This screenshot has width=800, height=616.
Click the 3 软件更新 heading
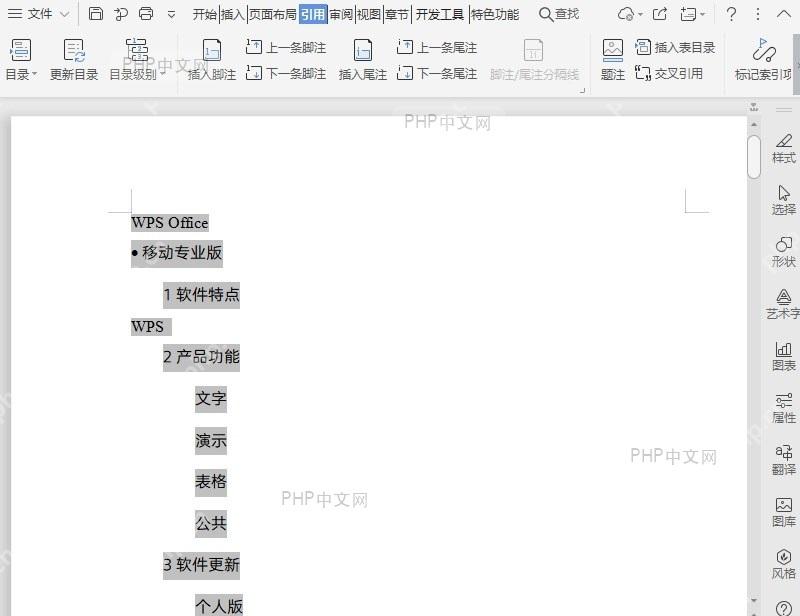(202, 565)
